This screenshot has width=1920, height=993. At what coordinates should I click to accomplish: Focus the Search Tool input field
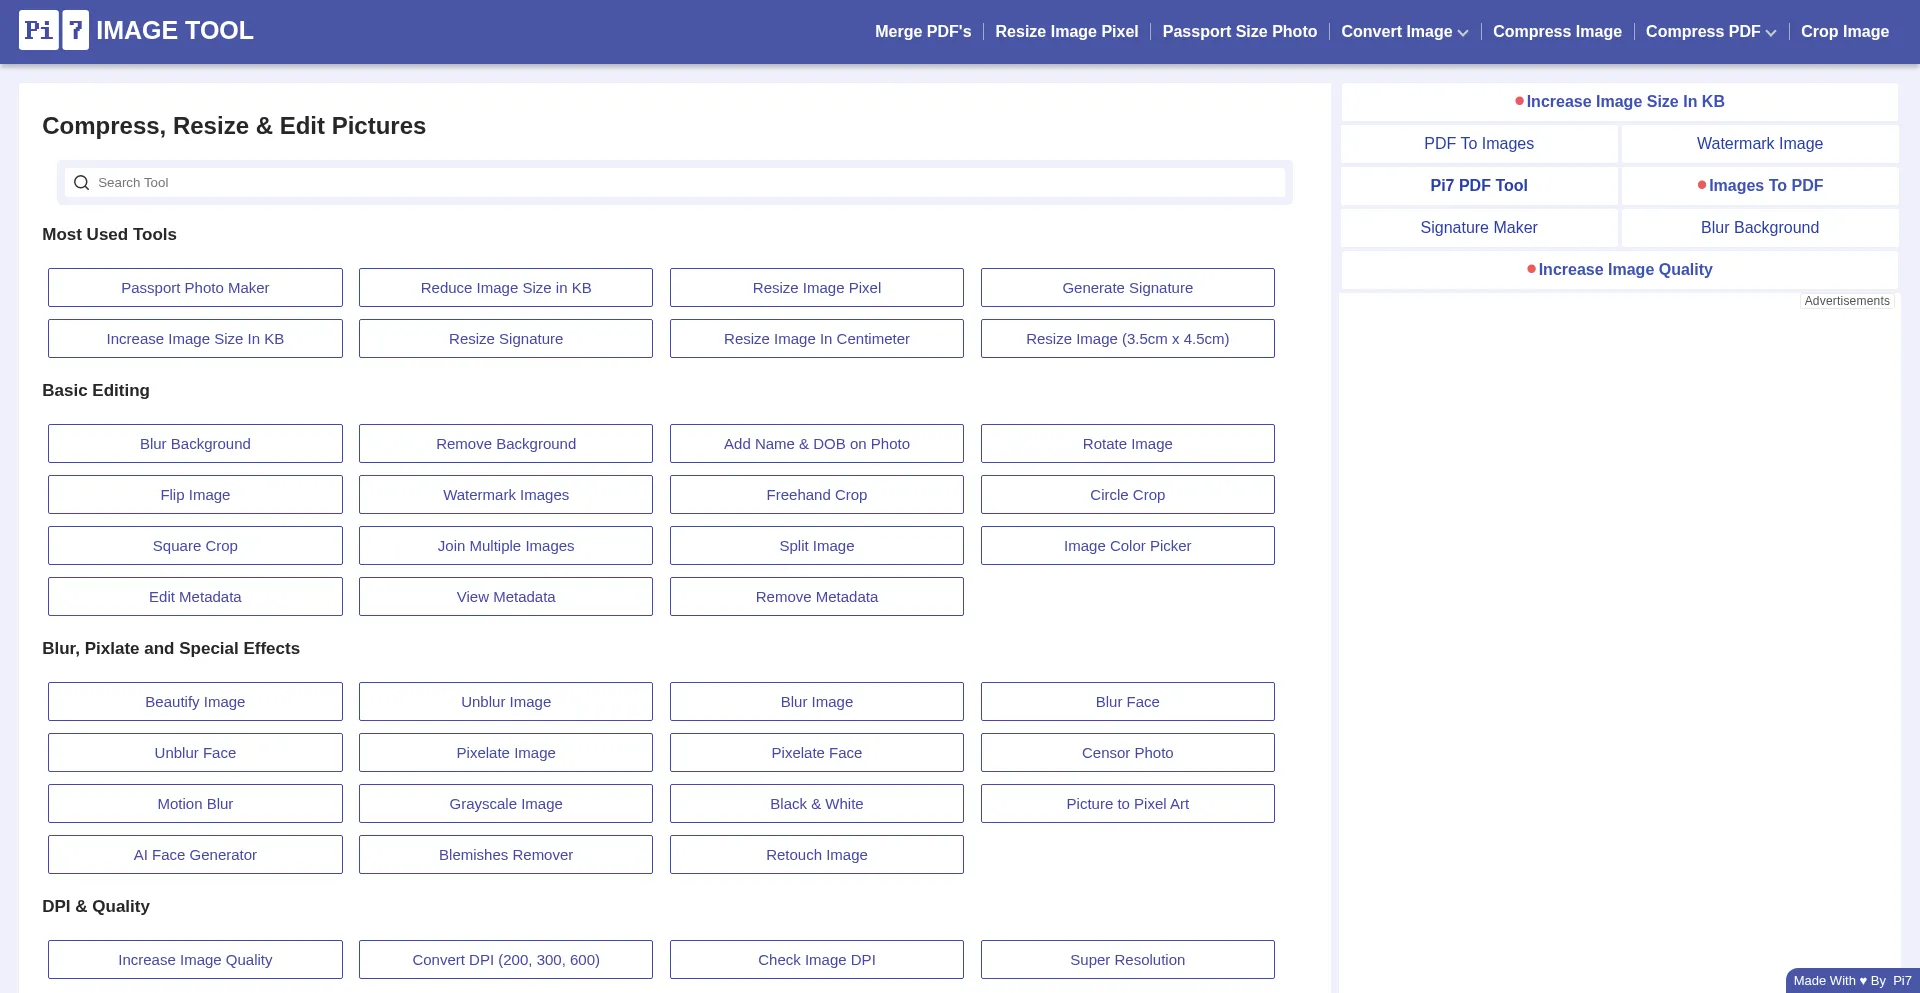(x=680, y=183)
